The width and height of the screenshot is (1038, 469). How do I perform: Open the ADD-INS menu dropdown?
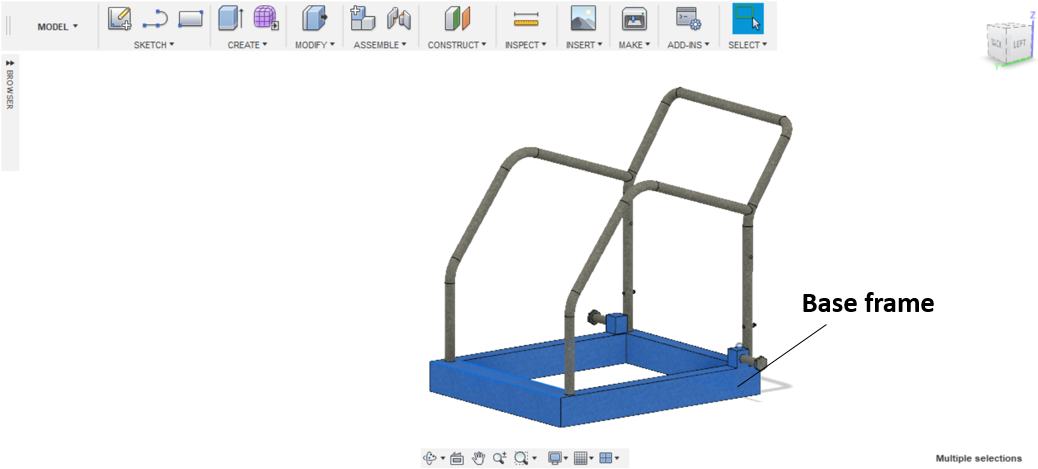click(688, 45)
